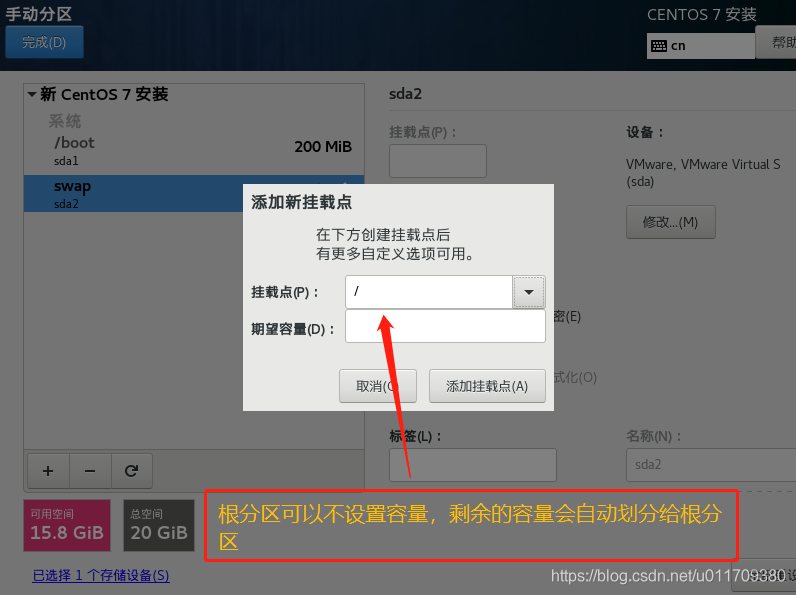Click the 取消 button in dialog
Image resolution: width=796 pixels, height=595 pixels.
click(378, 386)
